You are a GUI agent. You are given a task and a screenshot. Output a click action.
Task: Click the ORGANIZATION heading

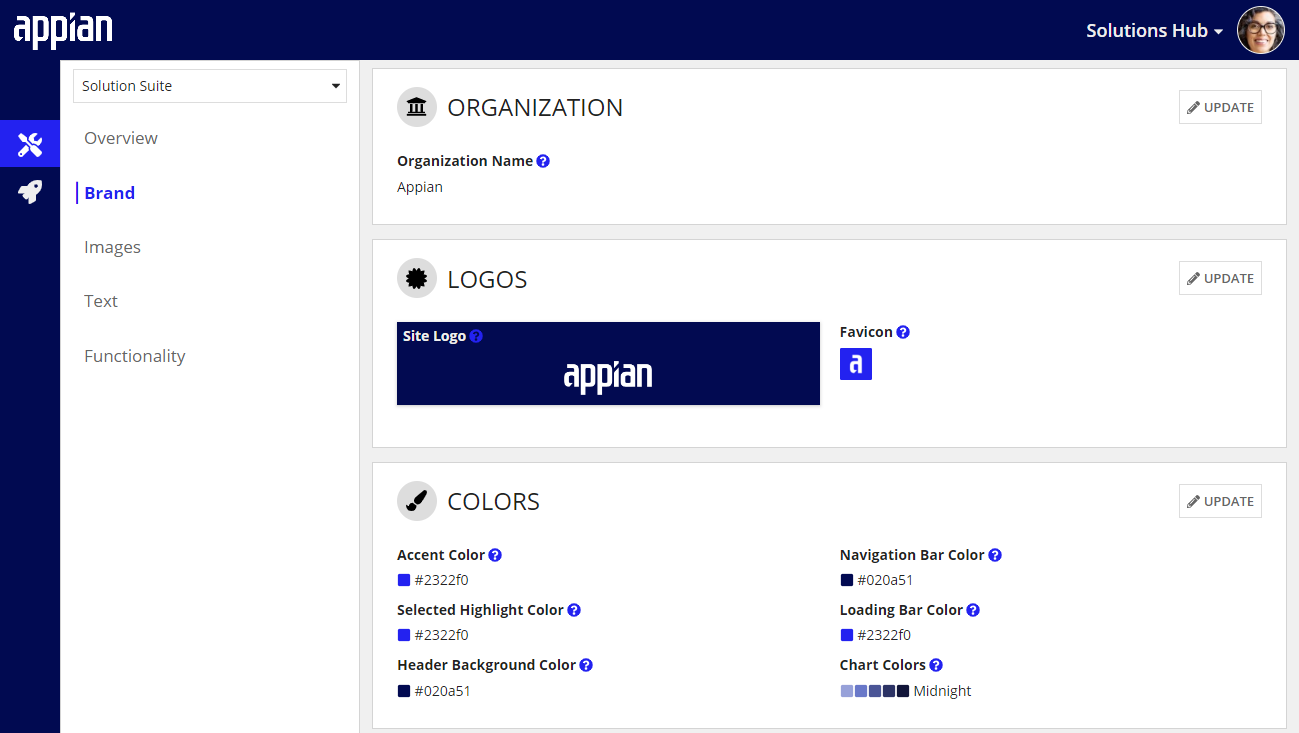[x=535, y=108]
